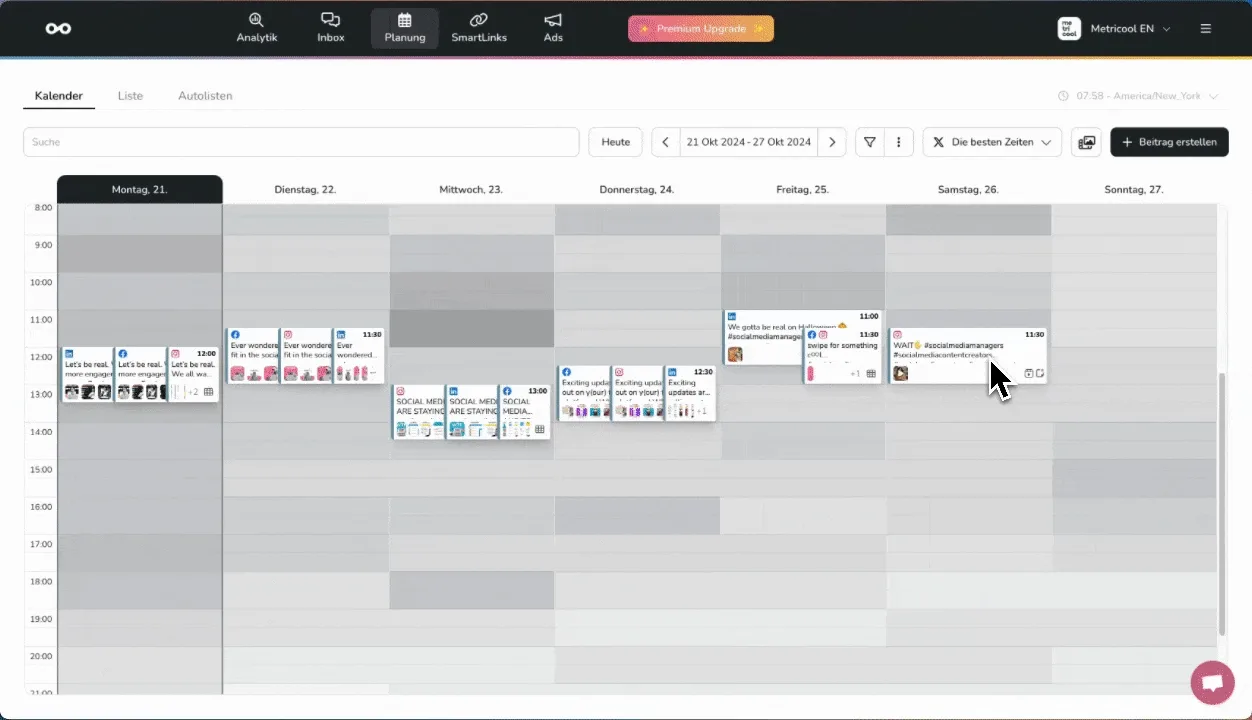Open the hamburger menu at top right
The width and height of the screenshot is (1252, 720).
[1206, 29]
